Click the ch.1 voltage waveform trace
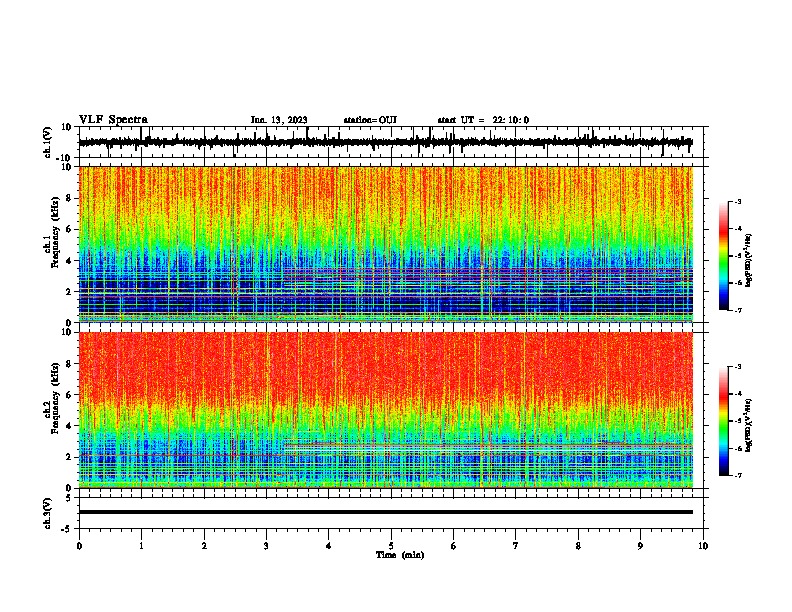792x612 pixels. [386, 142]
